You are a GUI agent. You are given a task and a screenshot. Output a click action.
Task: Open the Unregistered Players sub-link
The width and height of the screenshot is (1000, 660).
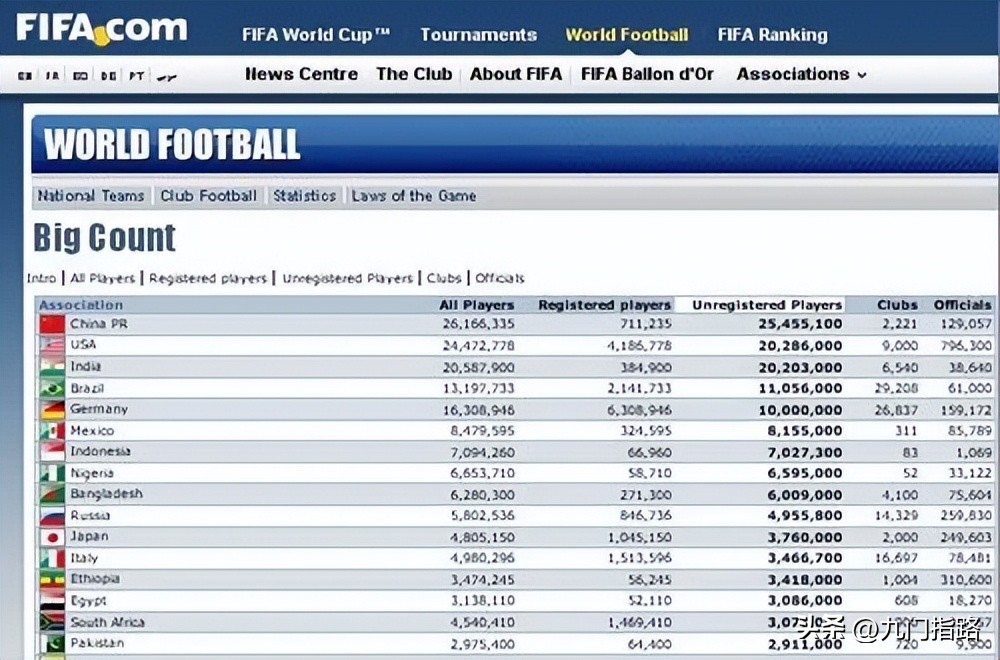pyautogui.click(x=348, y=279)
